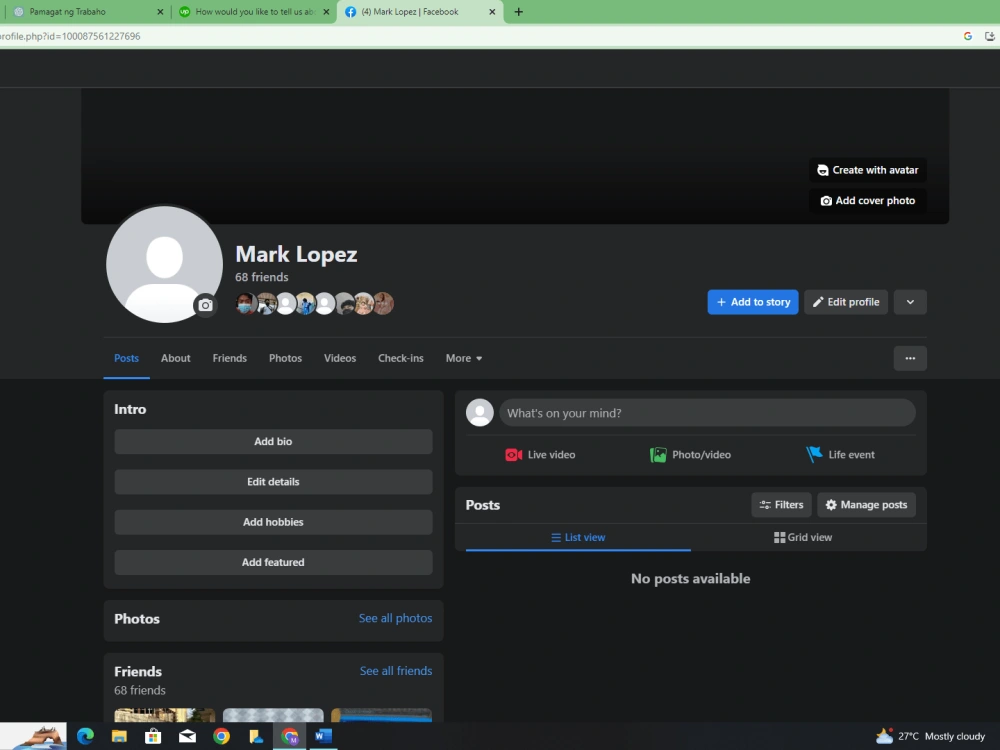Click the camera icon on profile picture
The height and width of the screenshot is (750, 1000).
point(205,305)
